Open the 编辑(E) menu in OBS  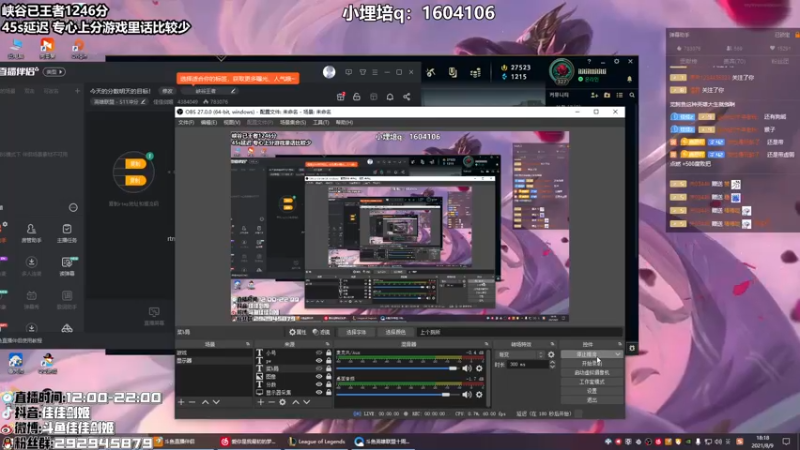pos(209,122)
